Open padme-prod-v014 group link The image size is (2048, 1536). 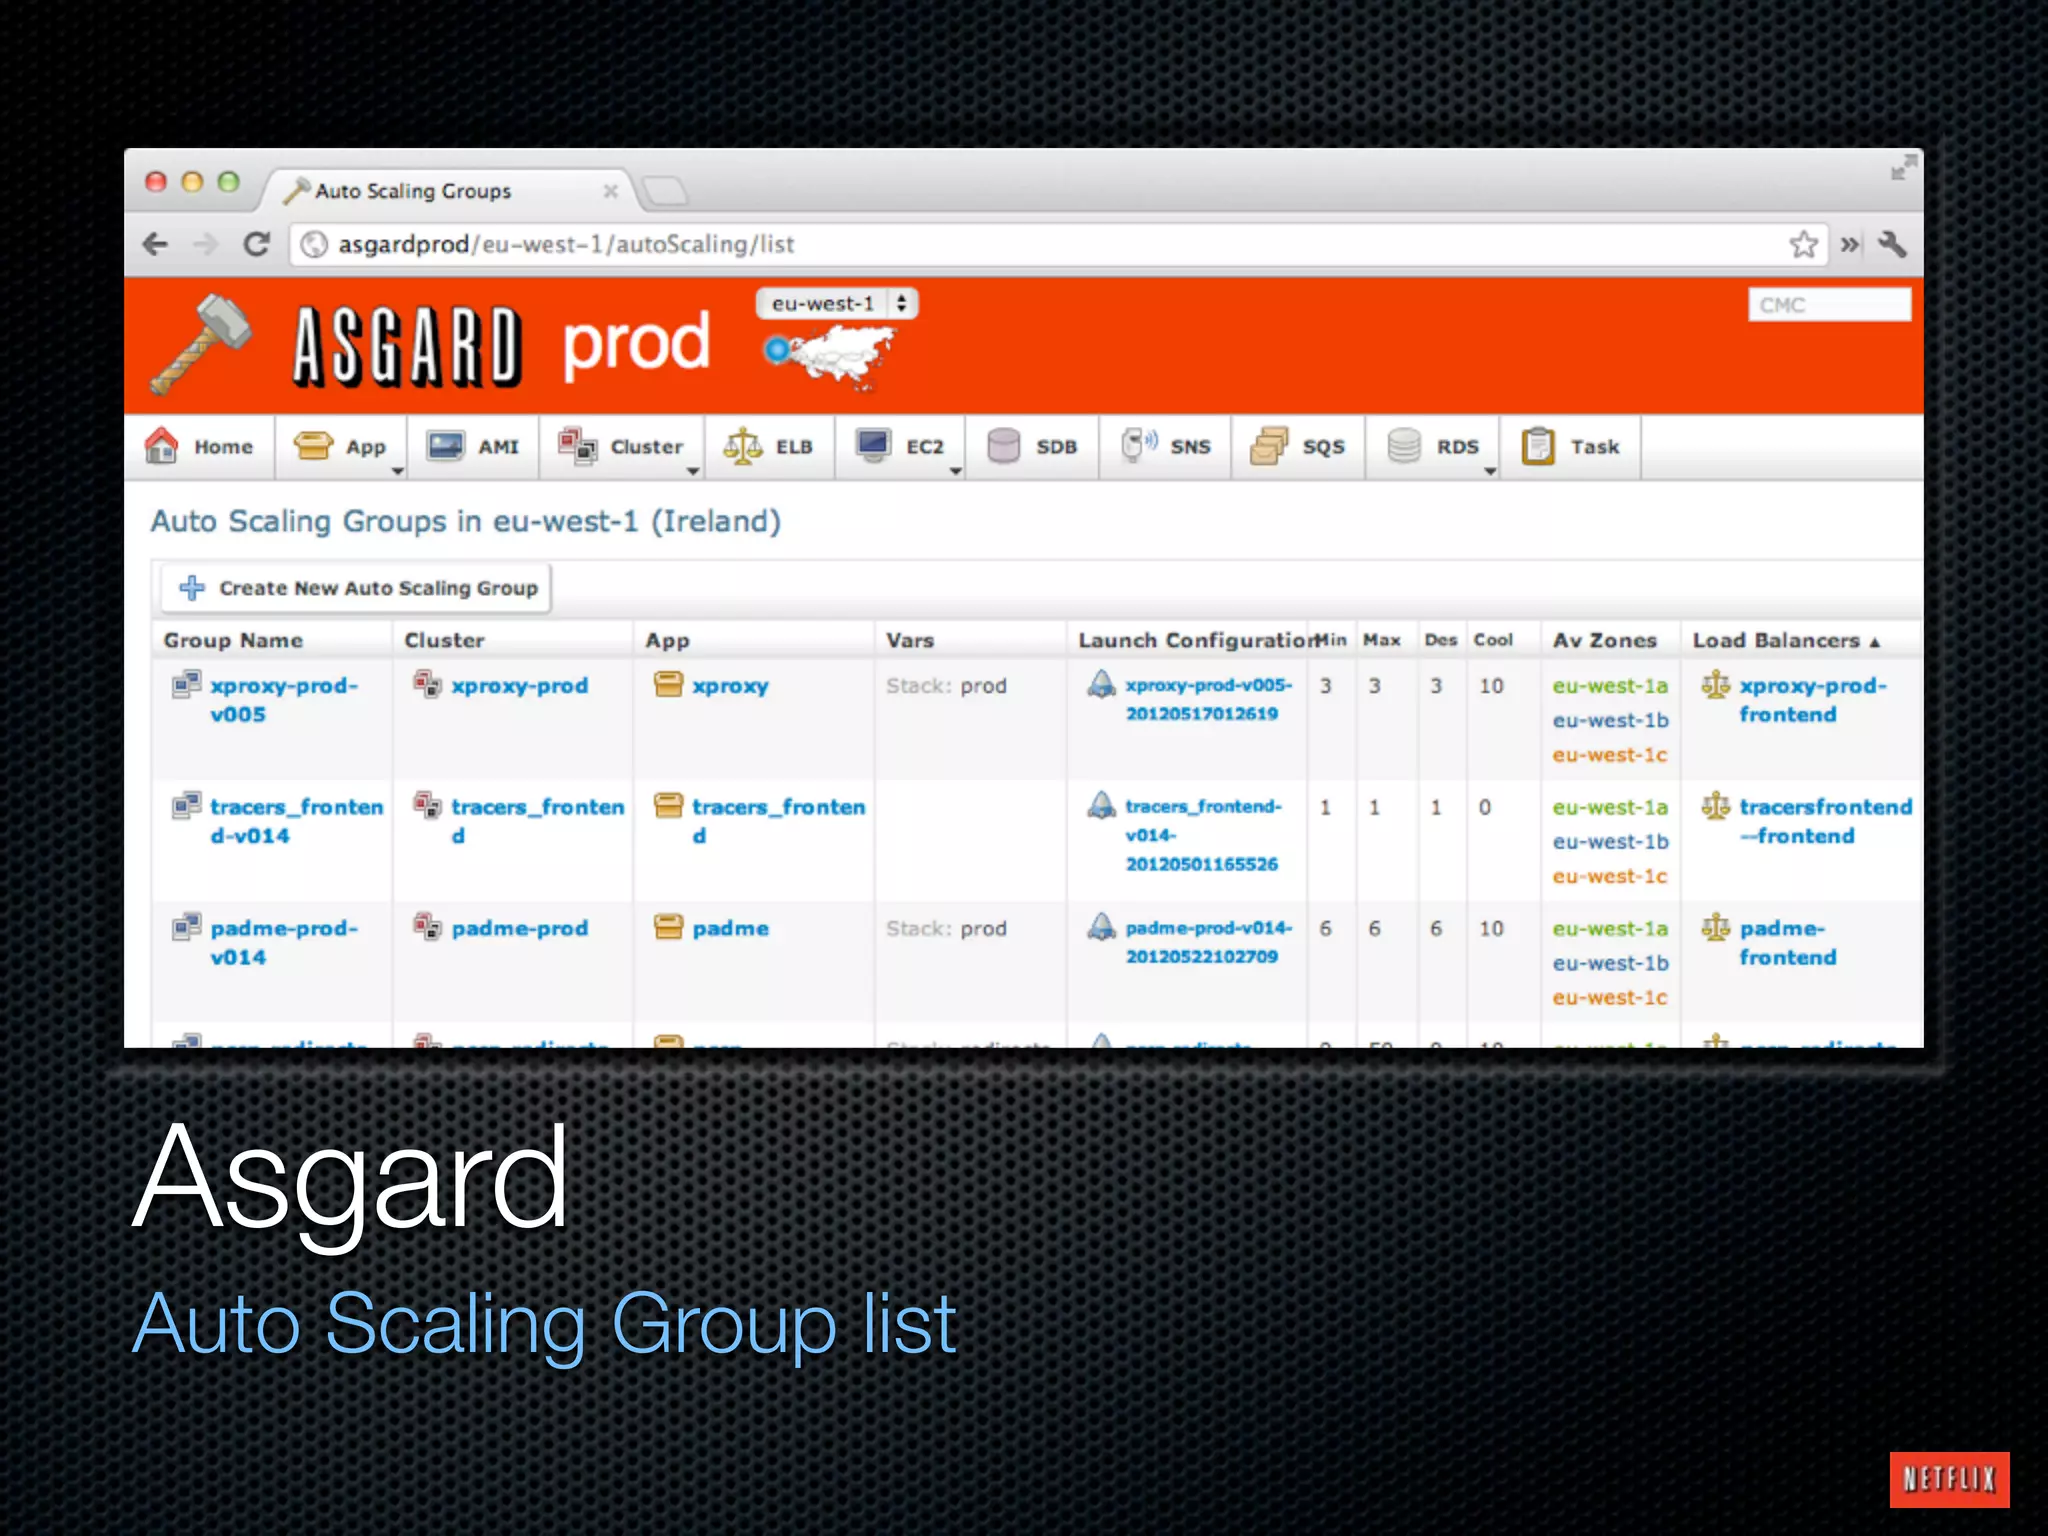point(284,942)
